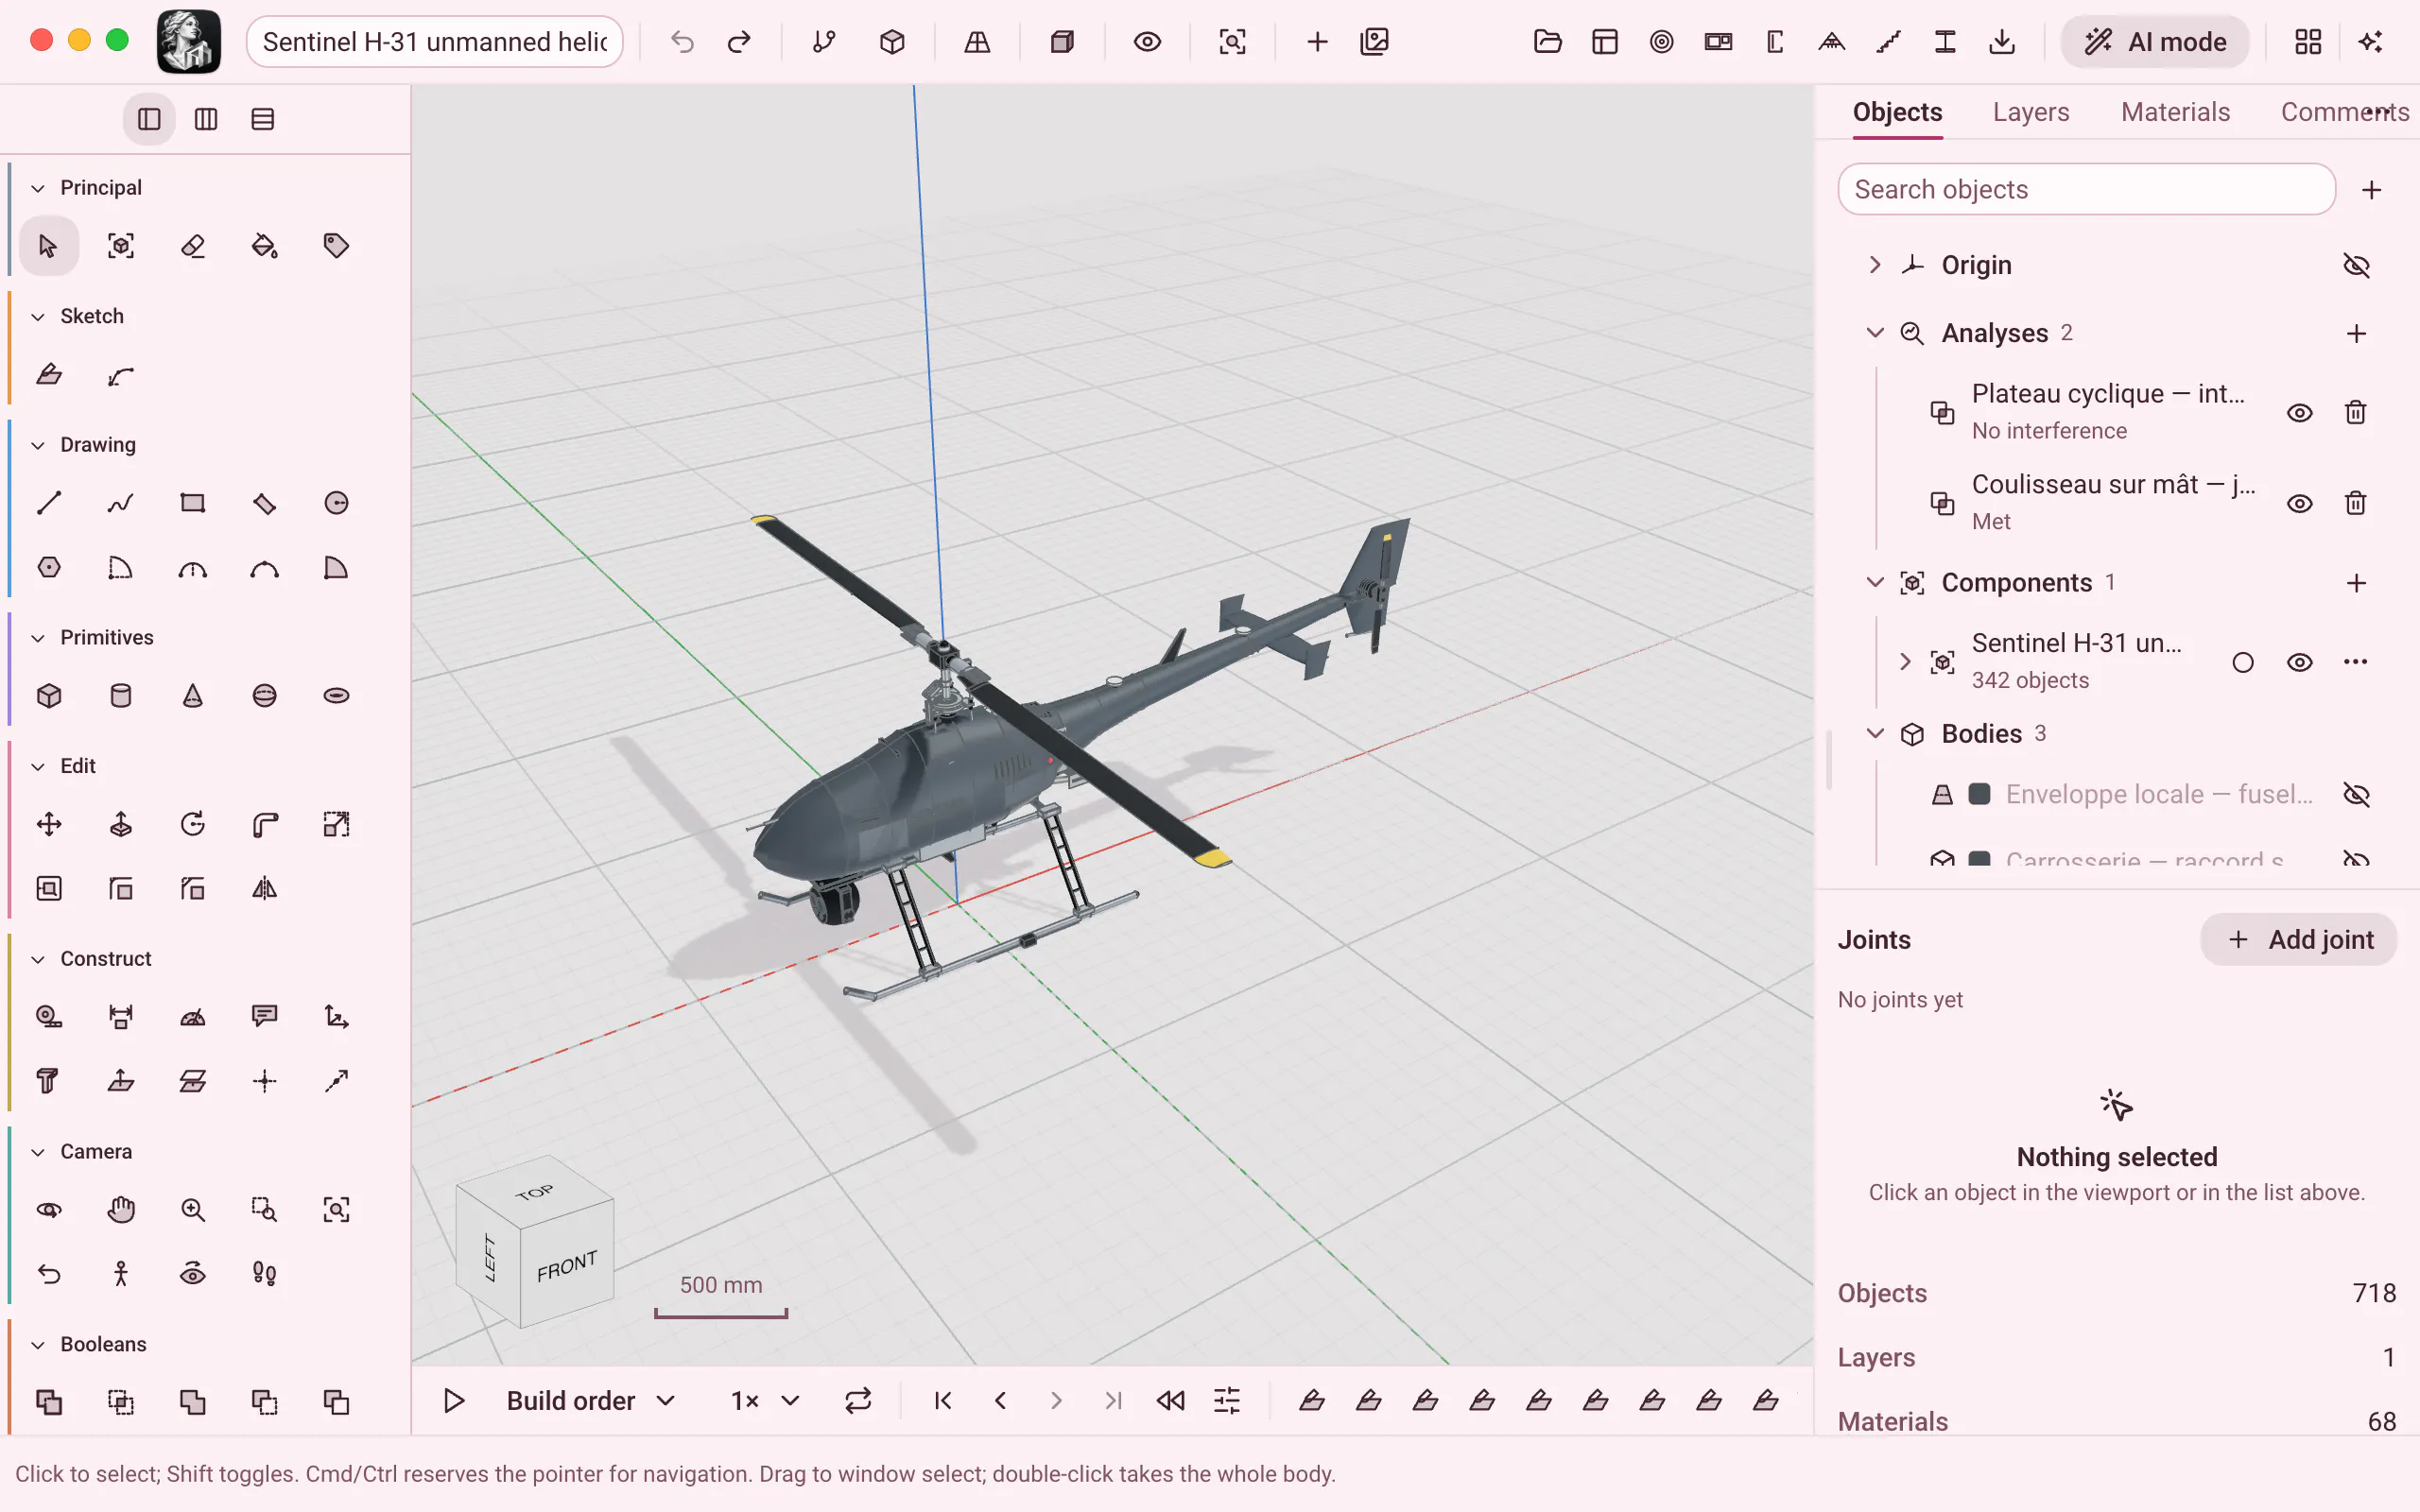Toggle visibility of Plateau cyclique analysis
This screenshot has height=1512, width=2420.
(x=2300, y=413)
